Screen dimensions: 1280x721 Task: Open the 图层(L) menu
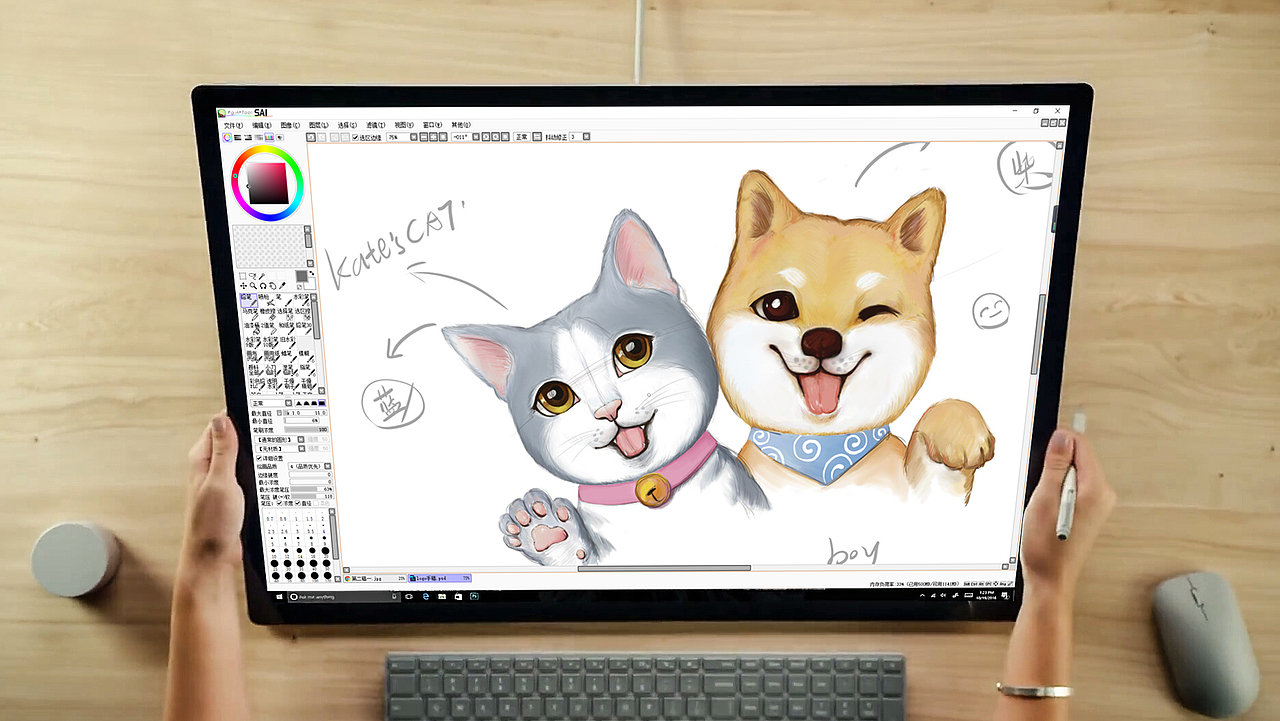318,125
